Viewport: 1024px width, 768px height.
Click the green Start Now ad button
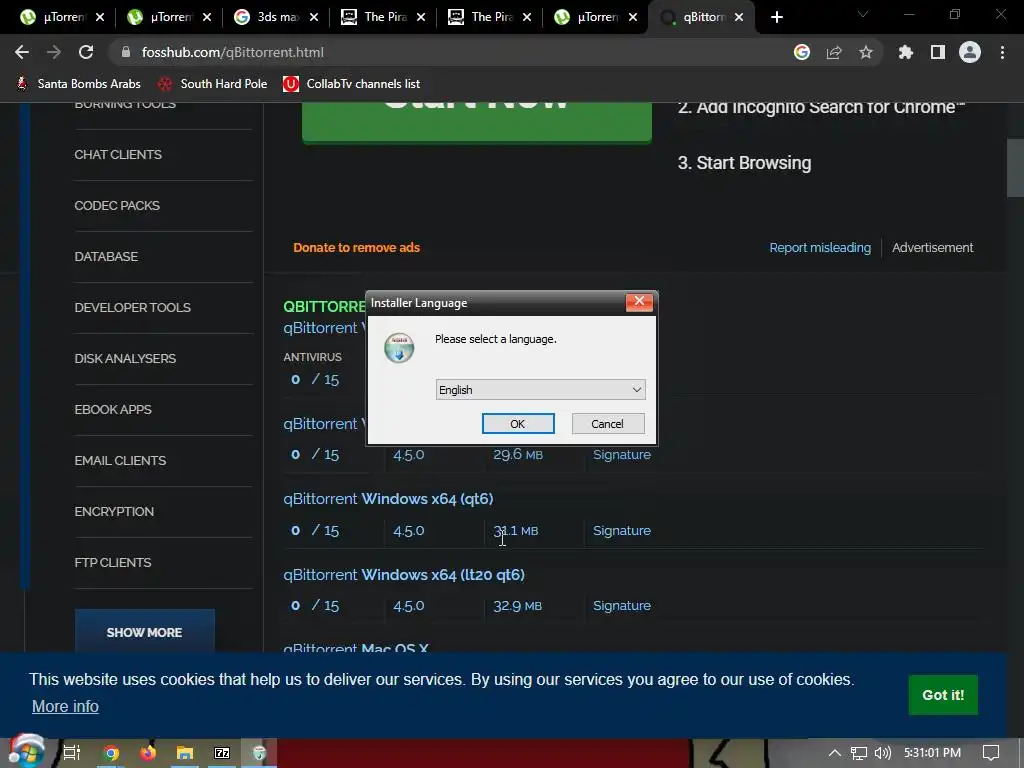click(x=477, y=121)
